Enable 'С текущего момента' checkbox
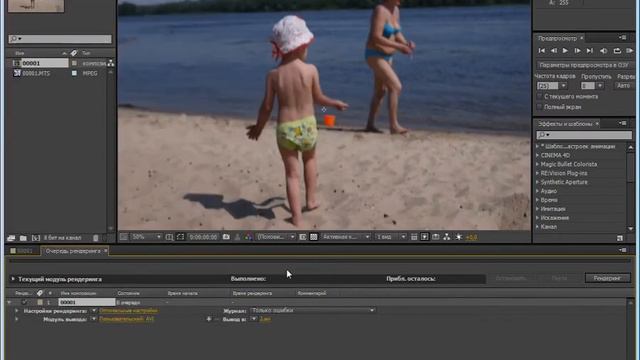The width and height of the screenshot is (640, 360). [539, 96]
